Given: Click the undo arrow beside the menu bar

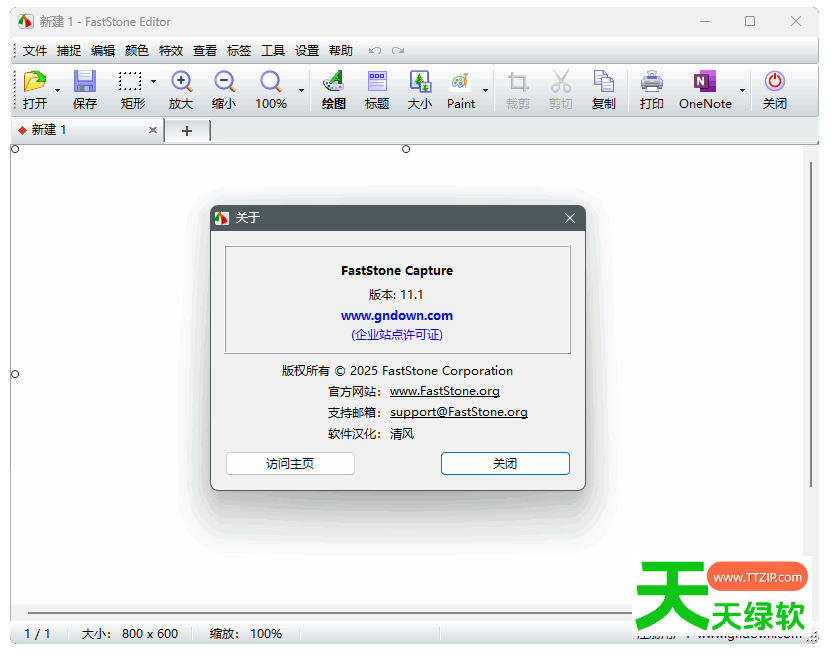Looking at the screenshot, I should (x=375, y=51).
